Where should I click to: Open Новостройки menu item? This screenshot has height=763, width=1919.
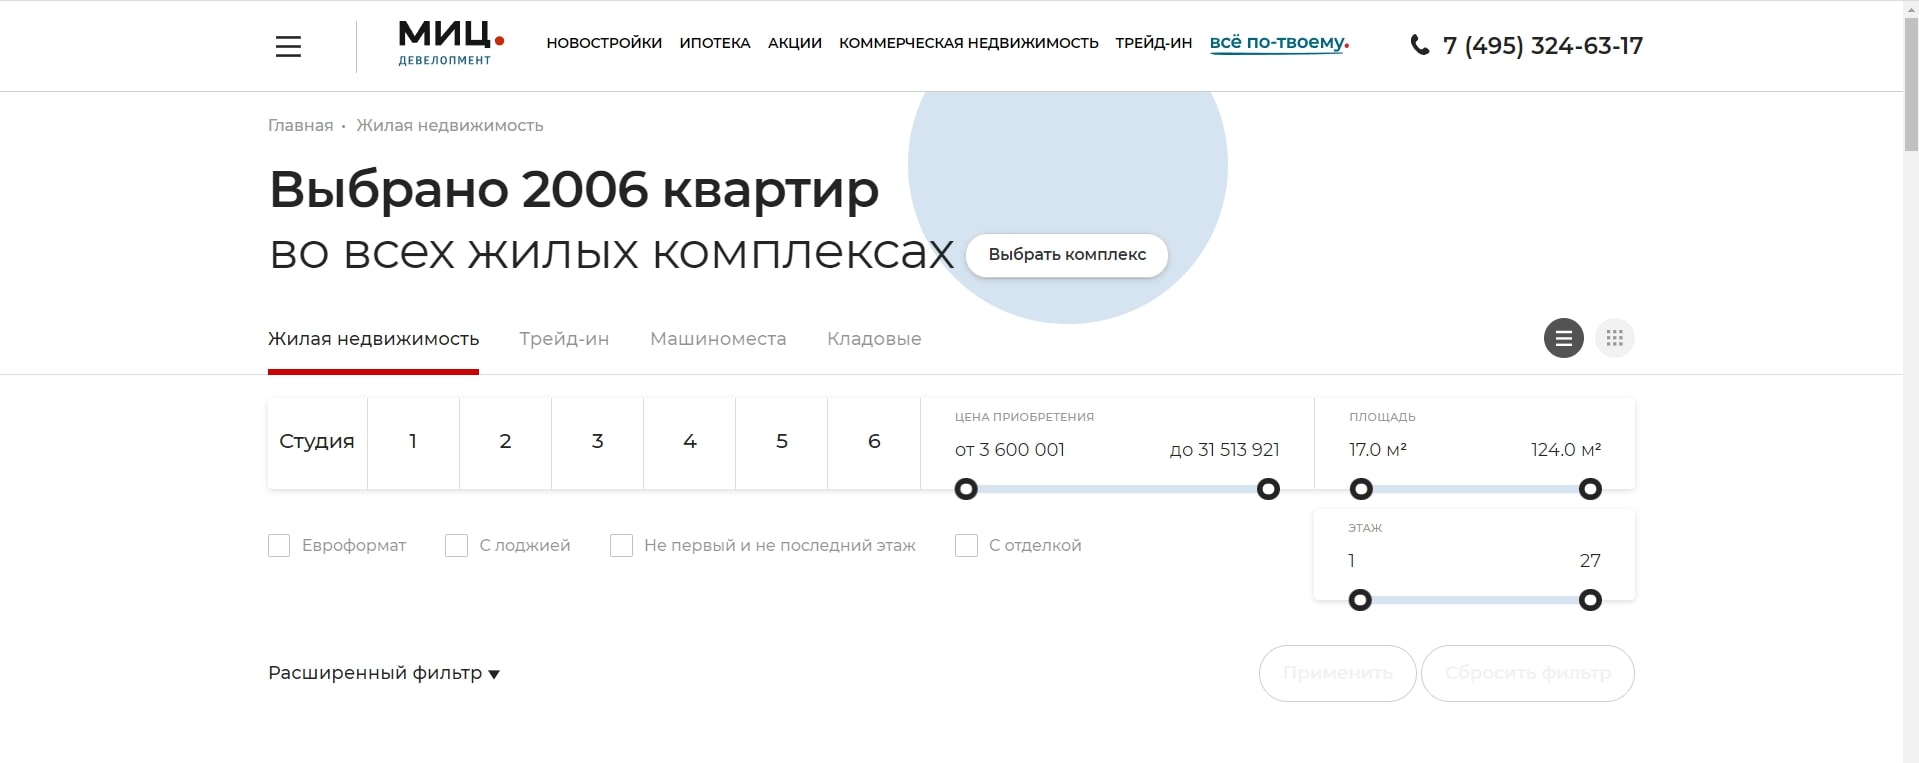[x=604, y=43]
